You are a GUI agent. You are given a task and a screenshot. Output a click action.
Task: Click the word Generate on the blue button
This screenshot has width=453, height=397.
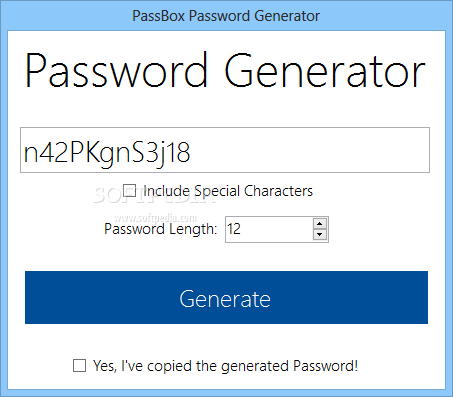point(225,299)
